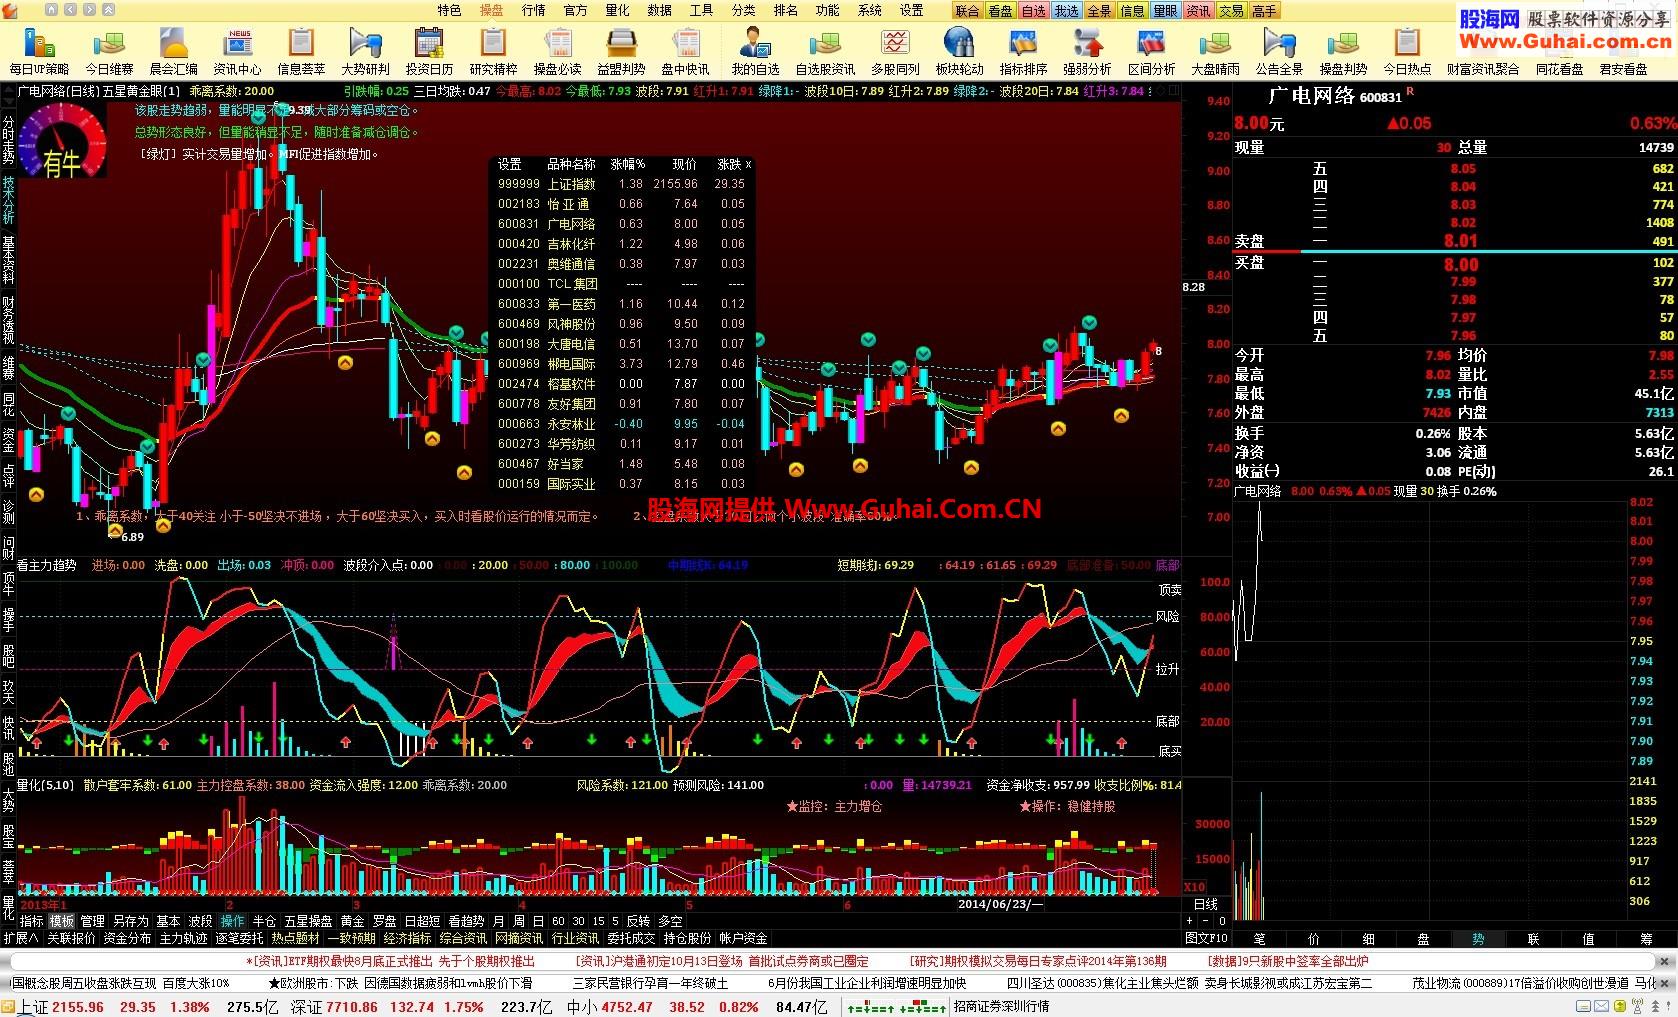This screenshot has width=1678, height=1017.
Task: Open the 板块轮动 globe icon
Action: pos(959,51)
